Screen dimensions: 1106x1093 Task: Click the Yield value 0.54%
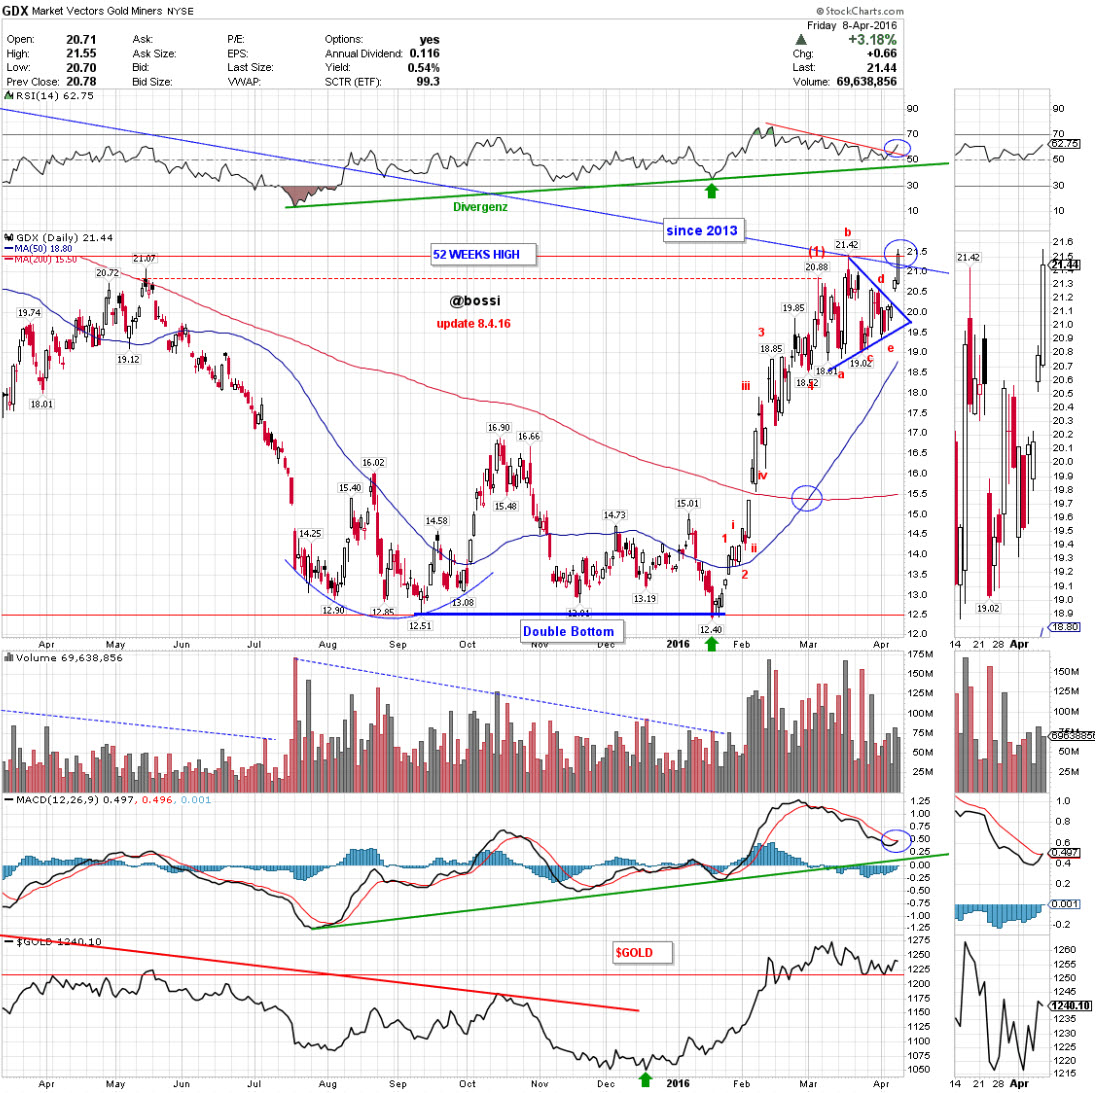423,68
